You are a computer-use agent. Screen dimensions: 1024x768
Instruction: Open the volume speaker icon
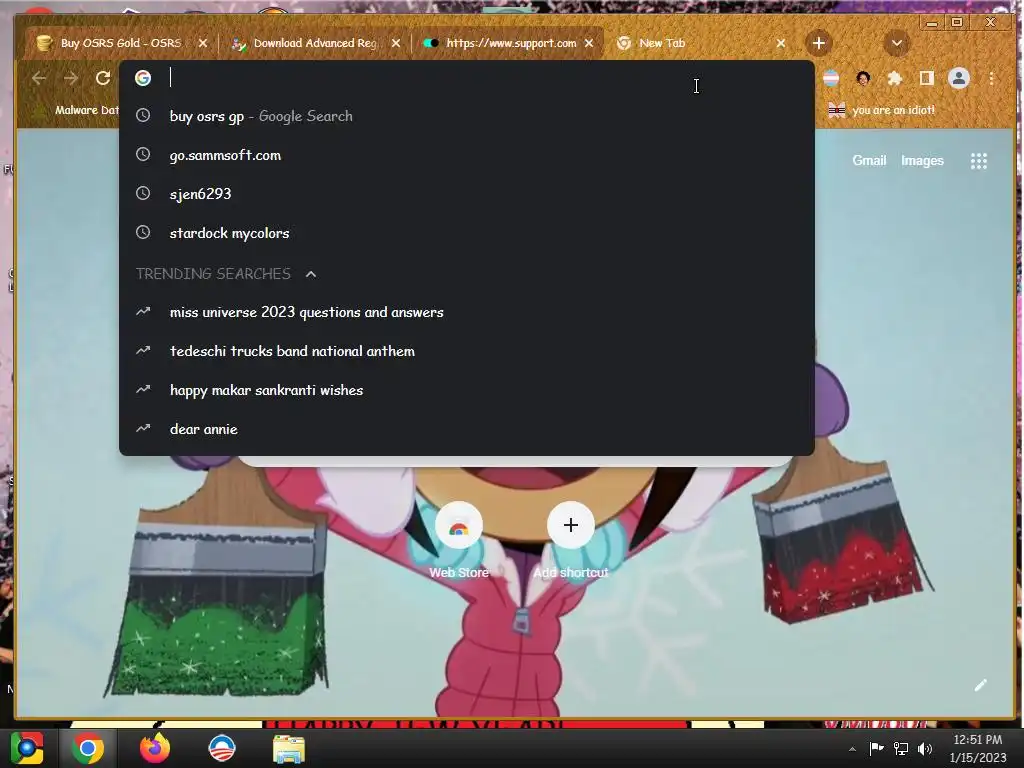pyautogui.click(x=925, y=748)
